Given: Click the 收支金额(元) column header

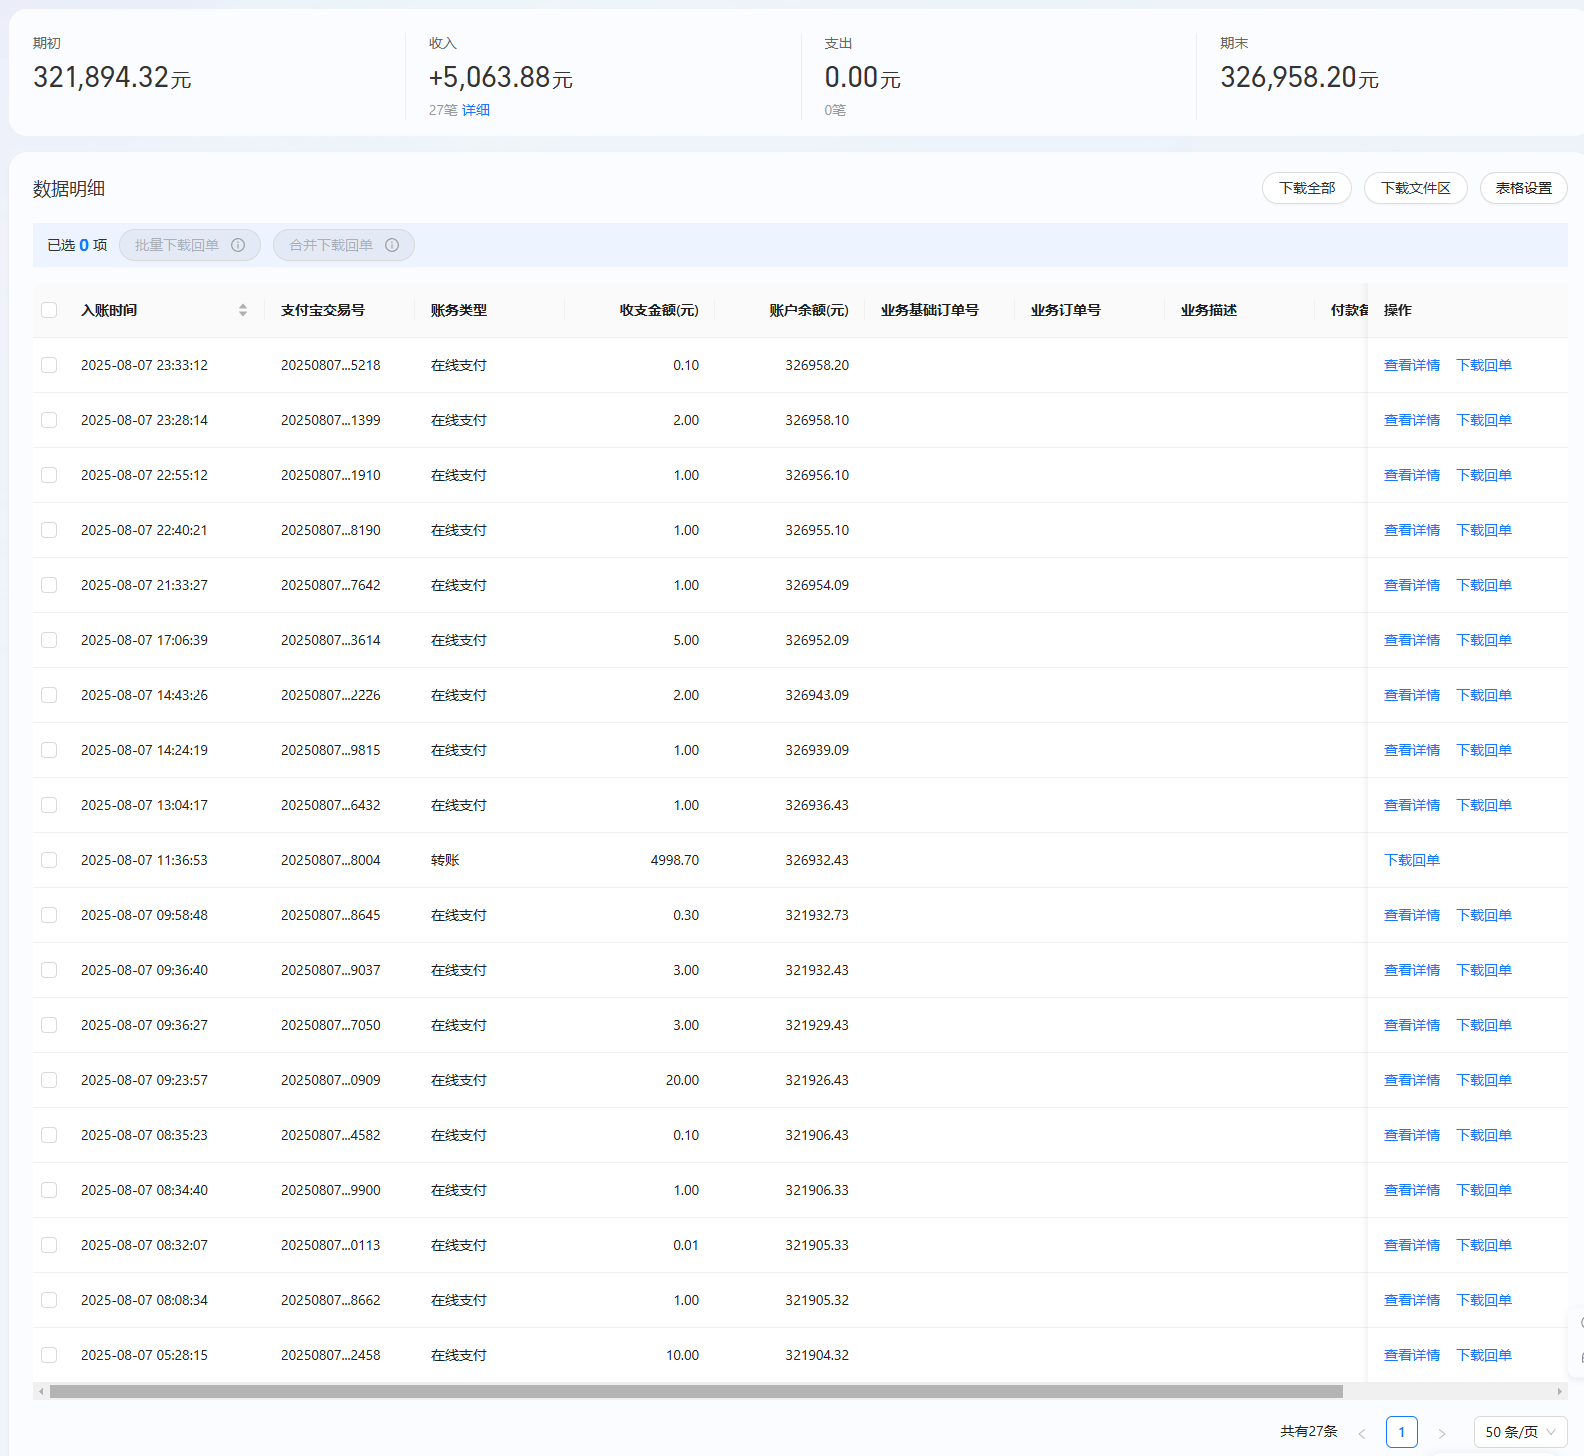Looking at the screenshot, I should (659, 310).
